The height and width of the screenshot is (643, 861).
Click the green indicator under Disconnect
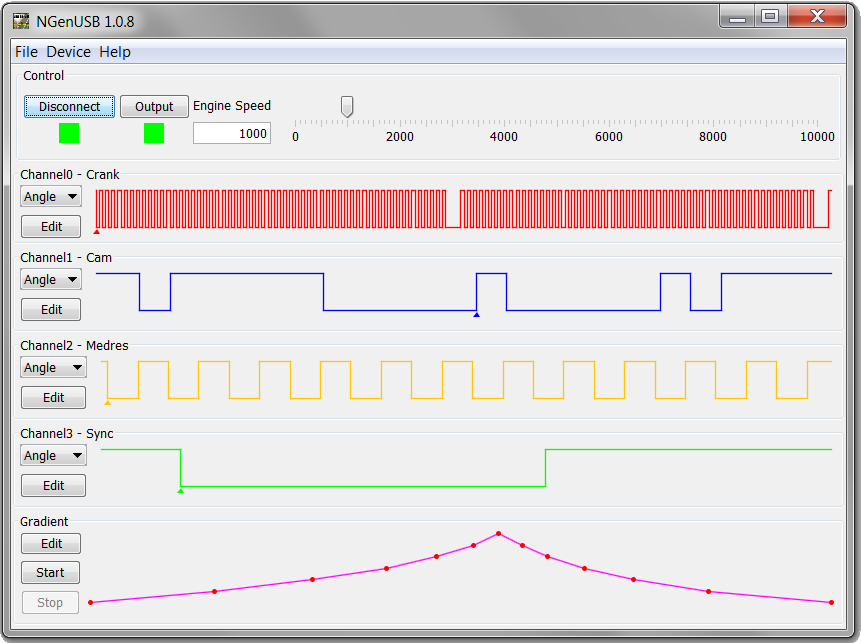pyautogui.click(x=69, y=133)
